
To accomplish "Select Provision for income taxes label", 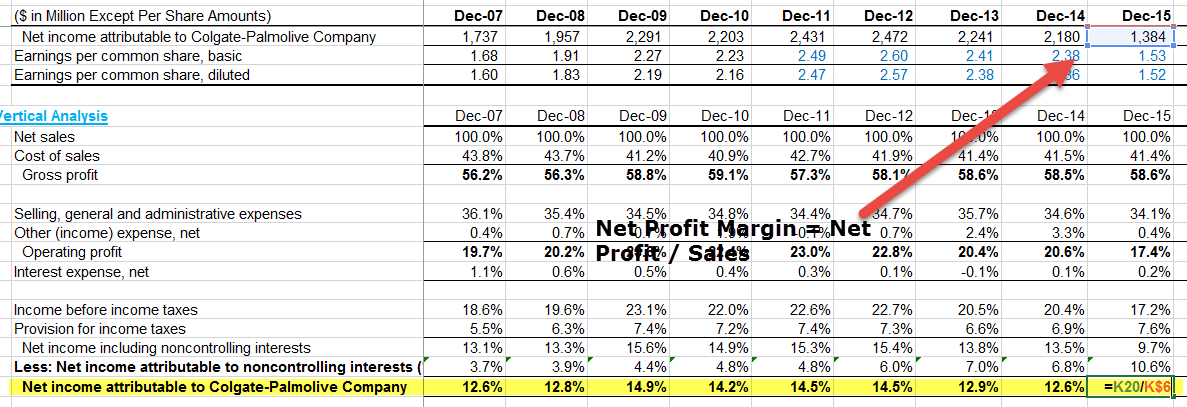I will pos(99,329).
